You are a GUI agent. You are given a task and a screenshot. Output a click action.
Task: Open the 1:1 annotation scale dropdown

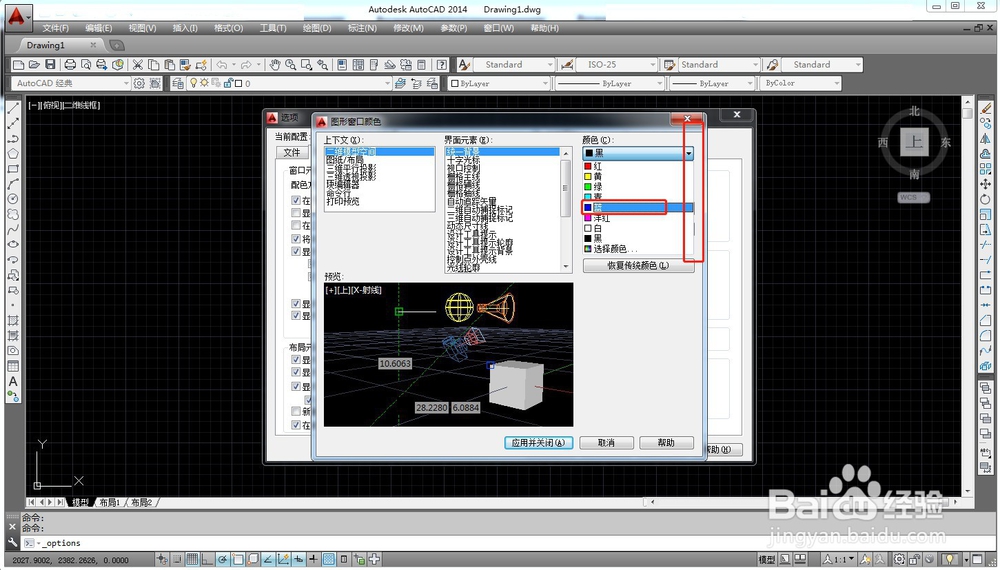[841, 560]
